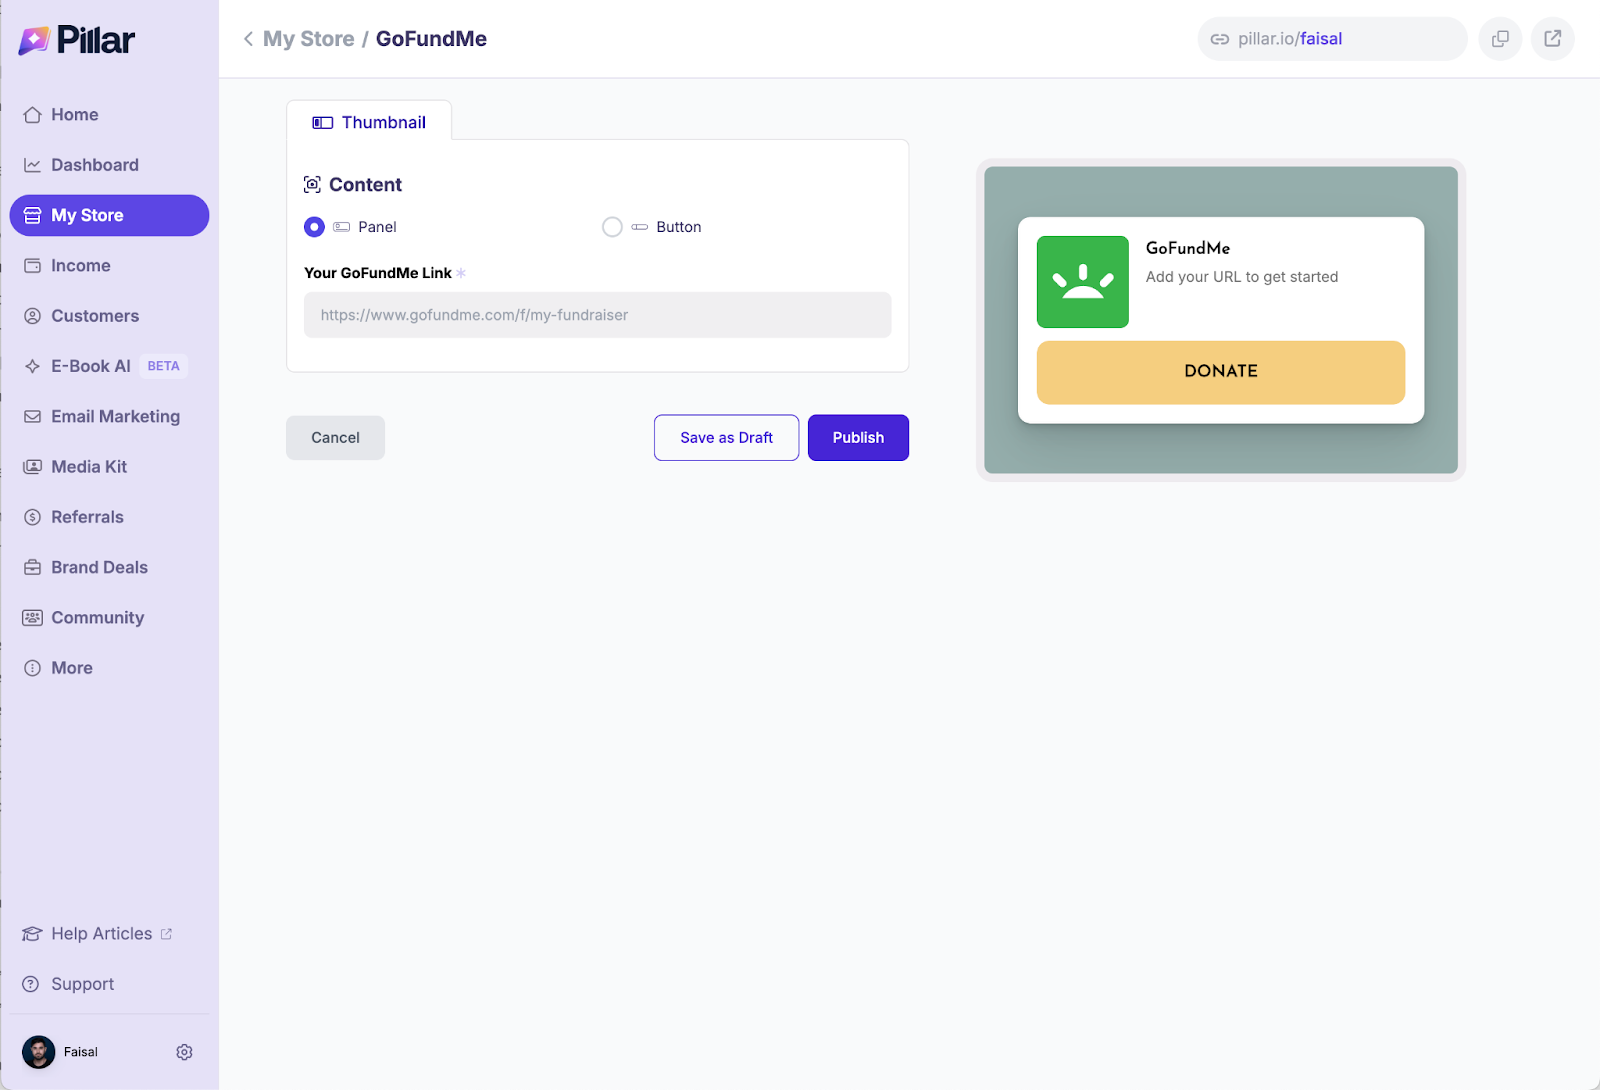Click the Cancel button
The width and height of the screenshot is (1600, 1090).
[335, 438]
